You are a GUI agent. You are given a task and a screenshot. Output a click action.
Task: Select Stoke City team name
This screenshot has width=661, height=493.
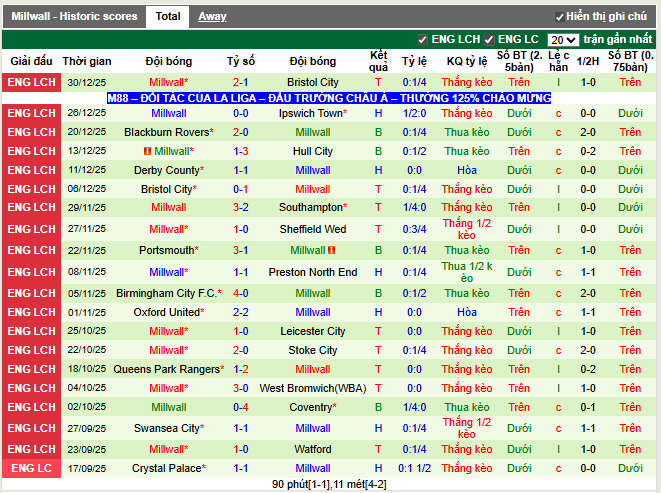coord(313,350)
